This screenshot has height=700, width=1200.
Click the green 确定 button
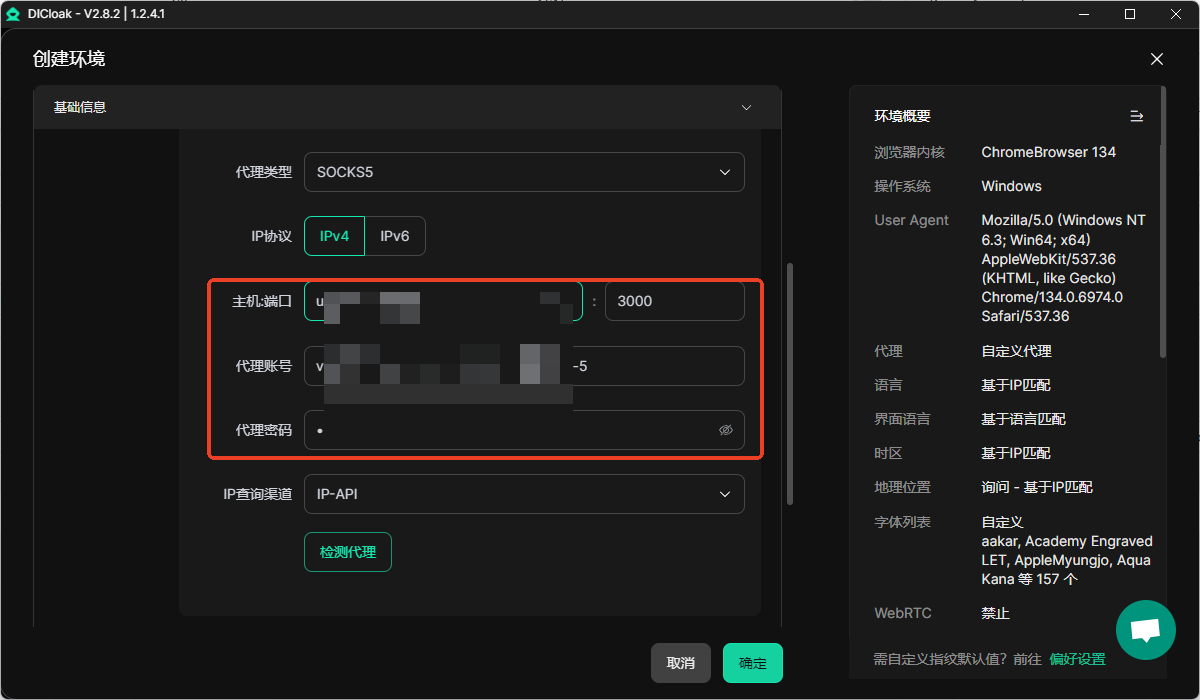(x=752, y=663)
